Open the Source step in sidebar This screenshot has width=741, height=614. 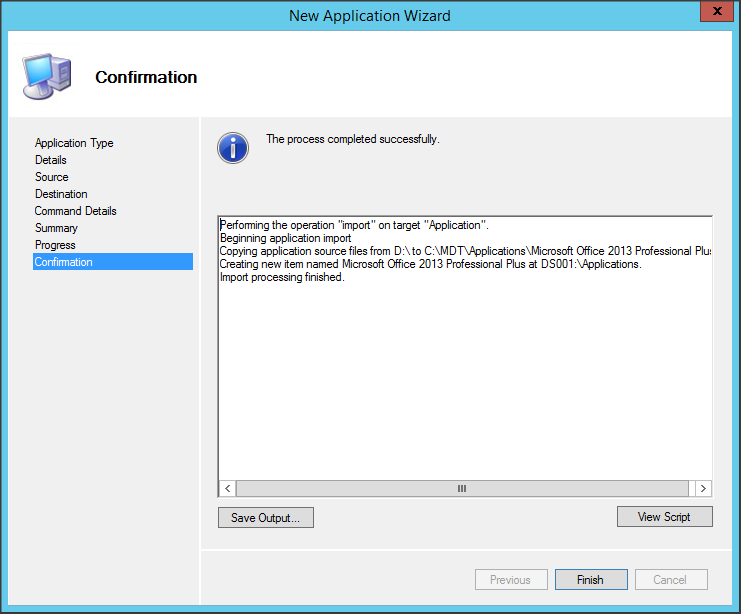52,177
